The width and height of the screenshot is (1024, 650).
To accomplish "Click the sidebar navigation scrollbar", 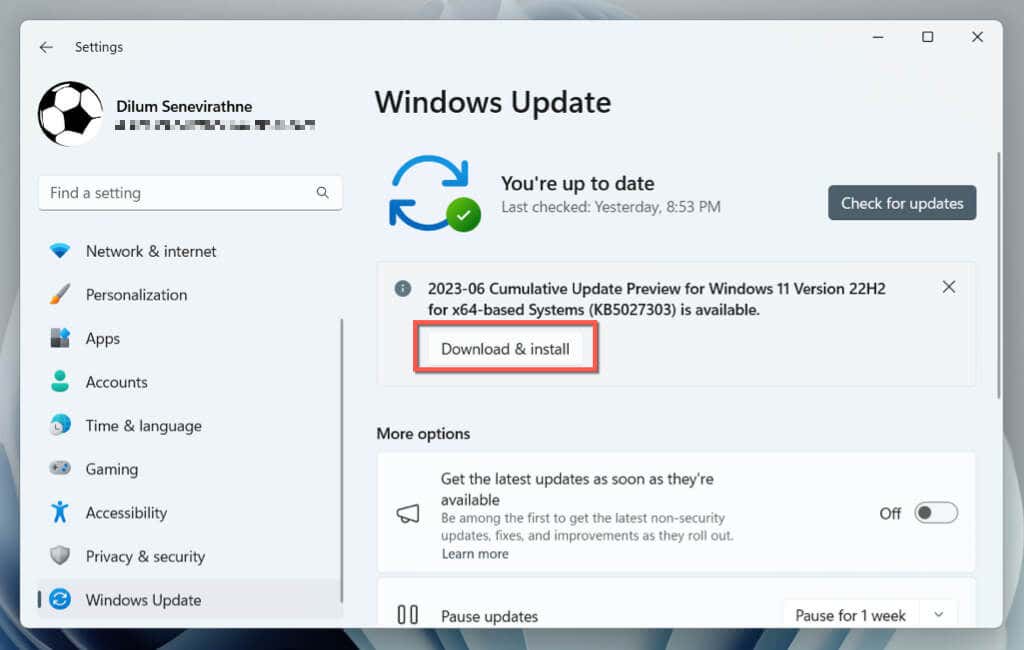I will [342, 461].
